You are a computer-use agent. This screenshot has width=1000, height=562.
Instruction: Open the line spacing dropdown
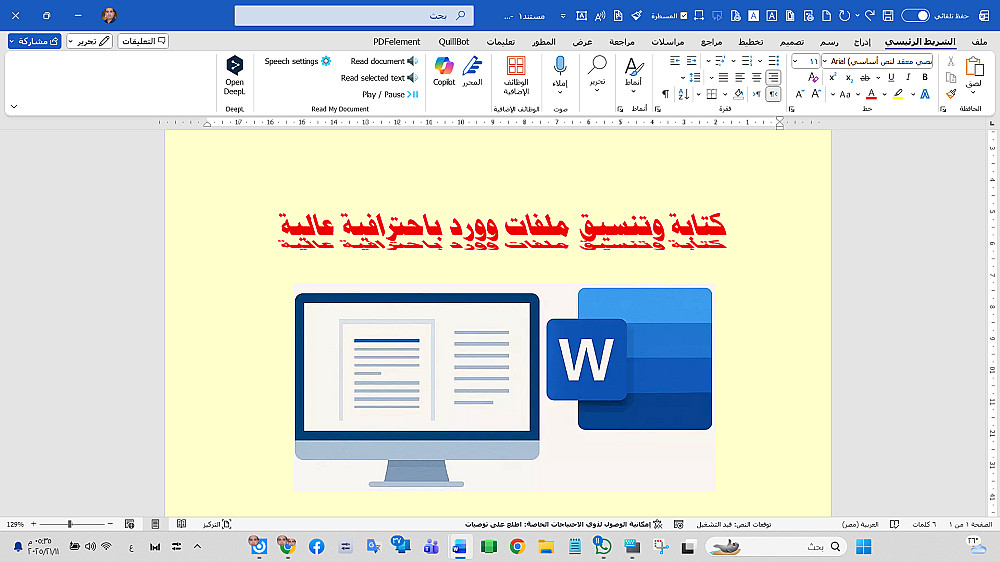pos(682,77)
